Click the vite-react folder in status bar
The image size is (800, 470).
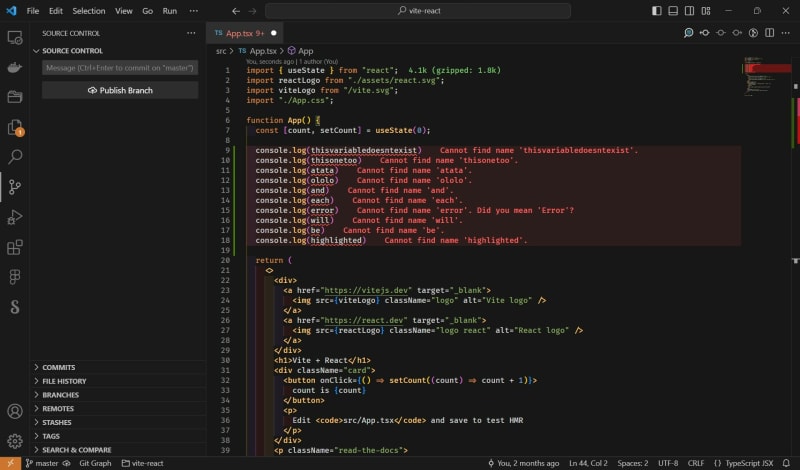click(x=143, y=463)
